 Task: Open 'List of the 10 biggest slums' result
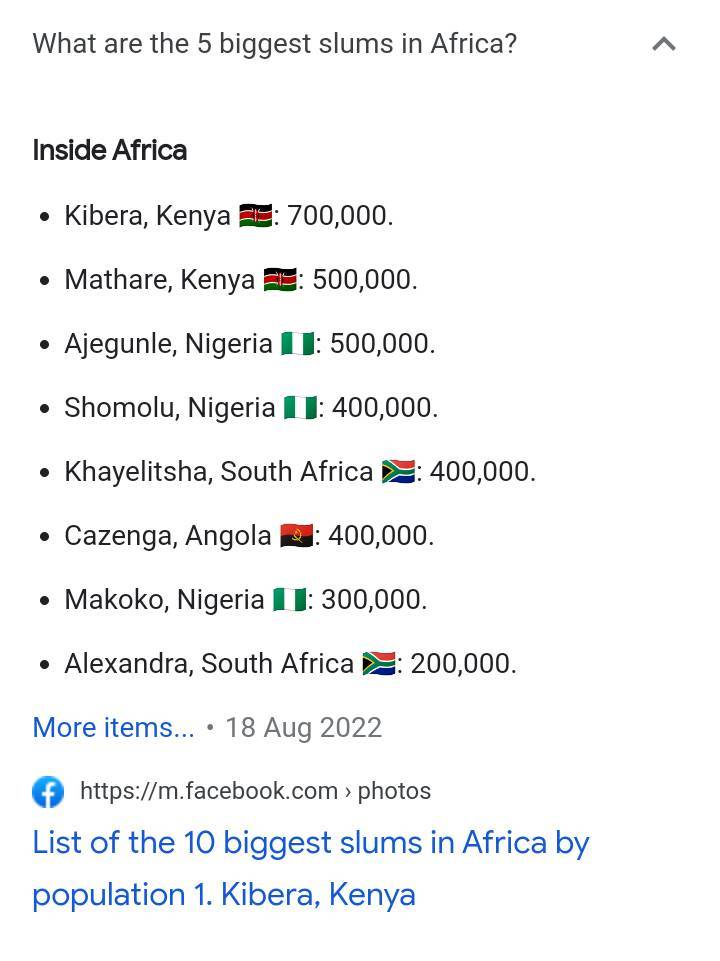pos(310,868)
